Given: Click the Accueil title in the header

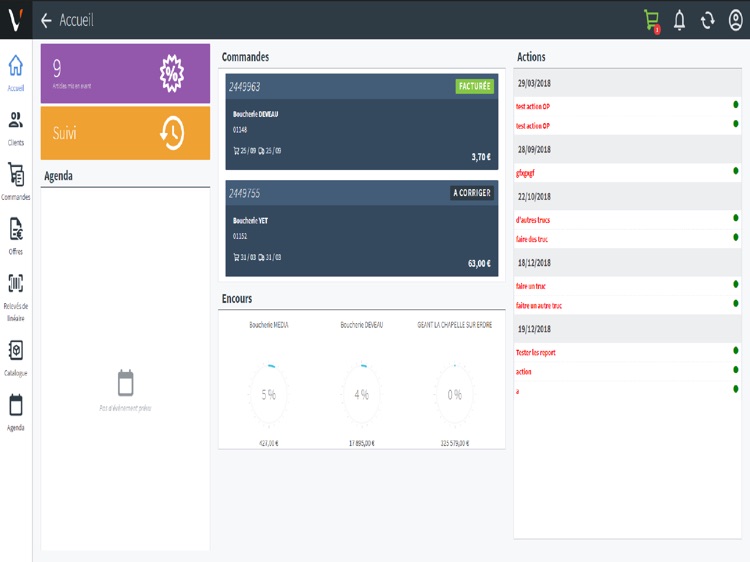Looking at the screenshot, I should 77,21.
